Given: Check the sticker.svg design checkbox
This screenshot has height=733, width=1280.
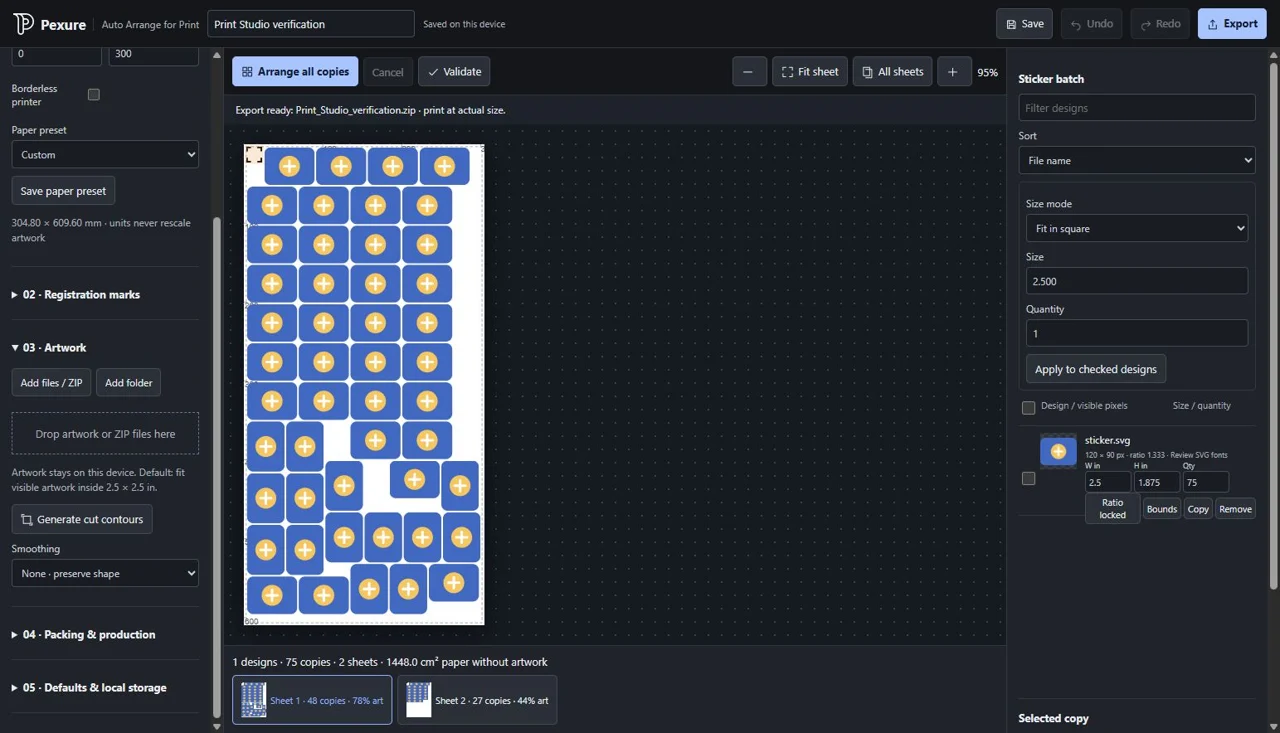Looking at the screenshot, I should 1028,479.
